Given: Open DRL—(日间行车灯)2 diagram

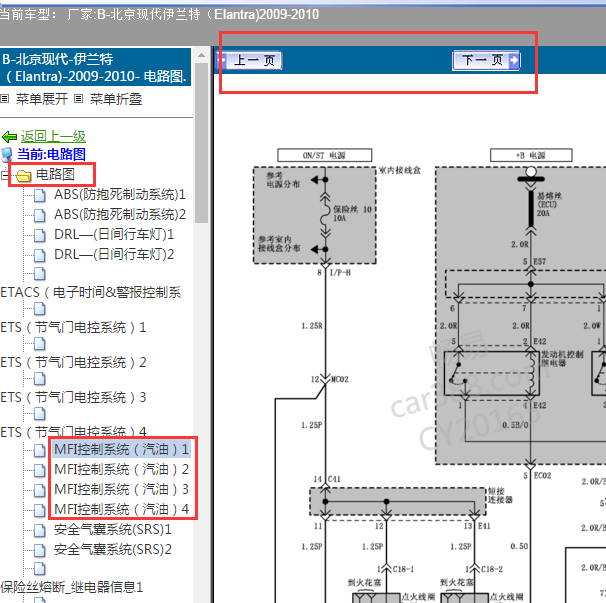Looking at the screenshot, I should [114, 255].
